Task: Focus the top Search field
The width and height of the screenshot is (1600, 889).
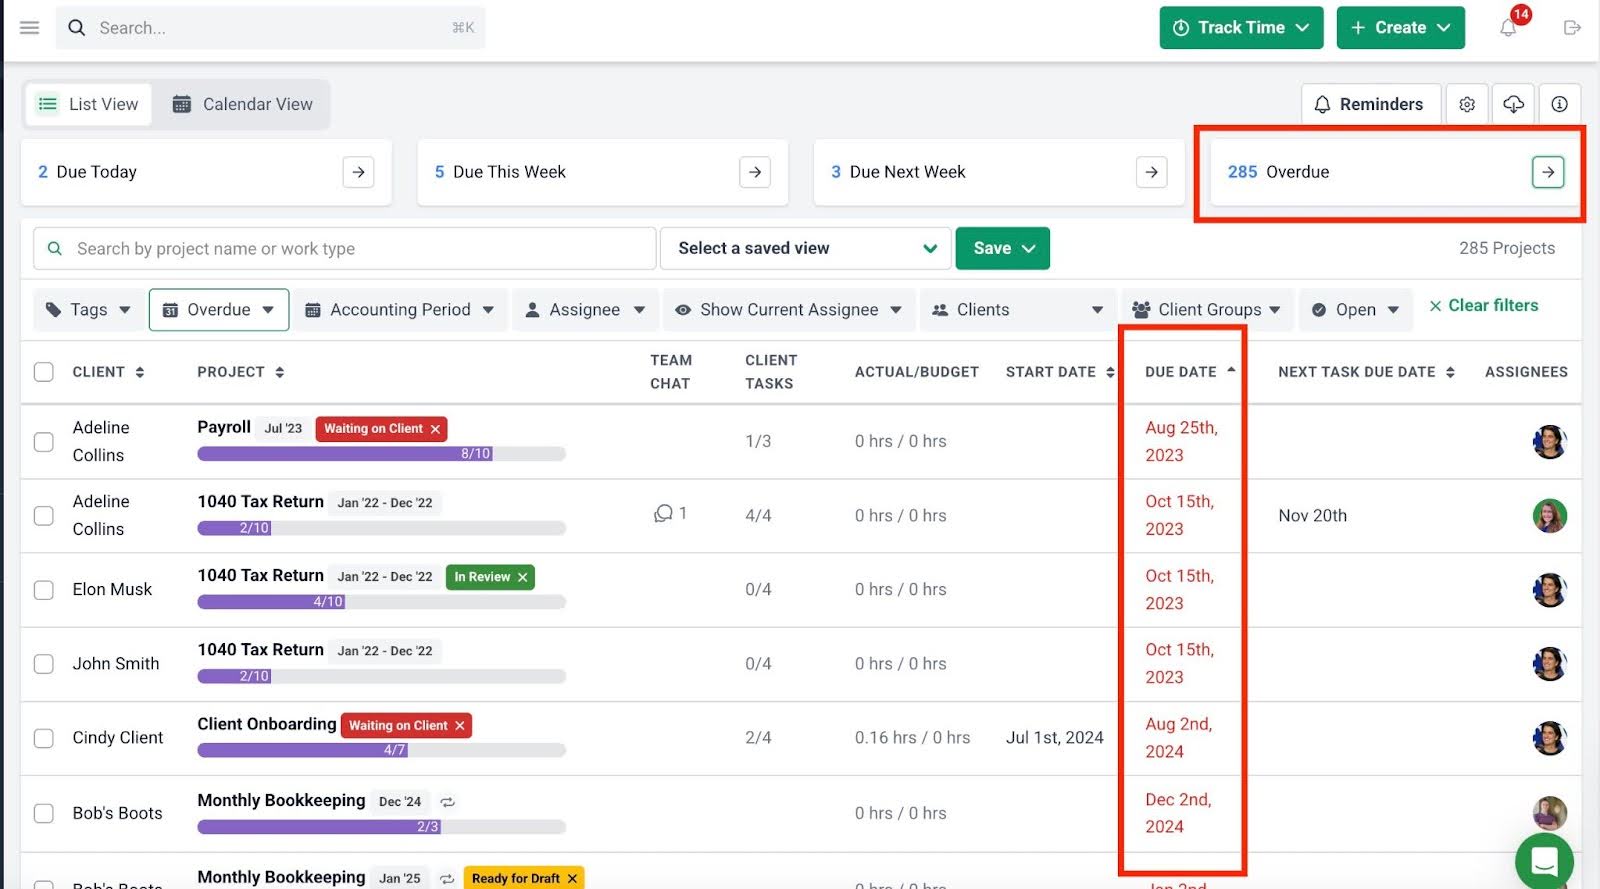Action: point(271,28)
